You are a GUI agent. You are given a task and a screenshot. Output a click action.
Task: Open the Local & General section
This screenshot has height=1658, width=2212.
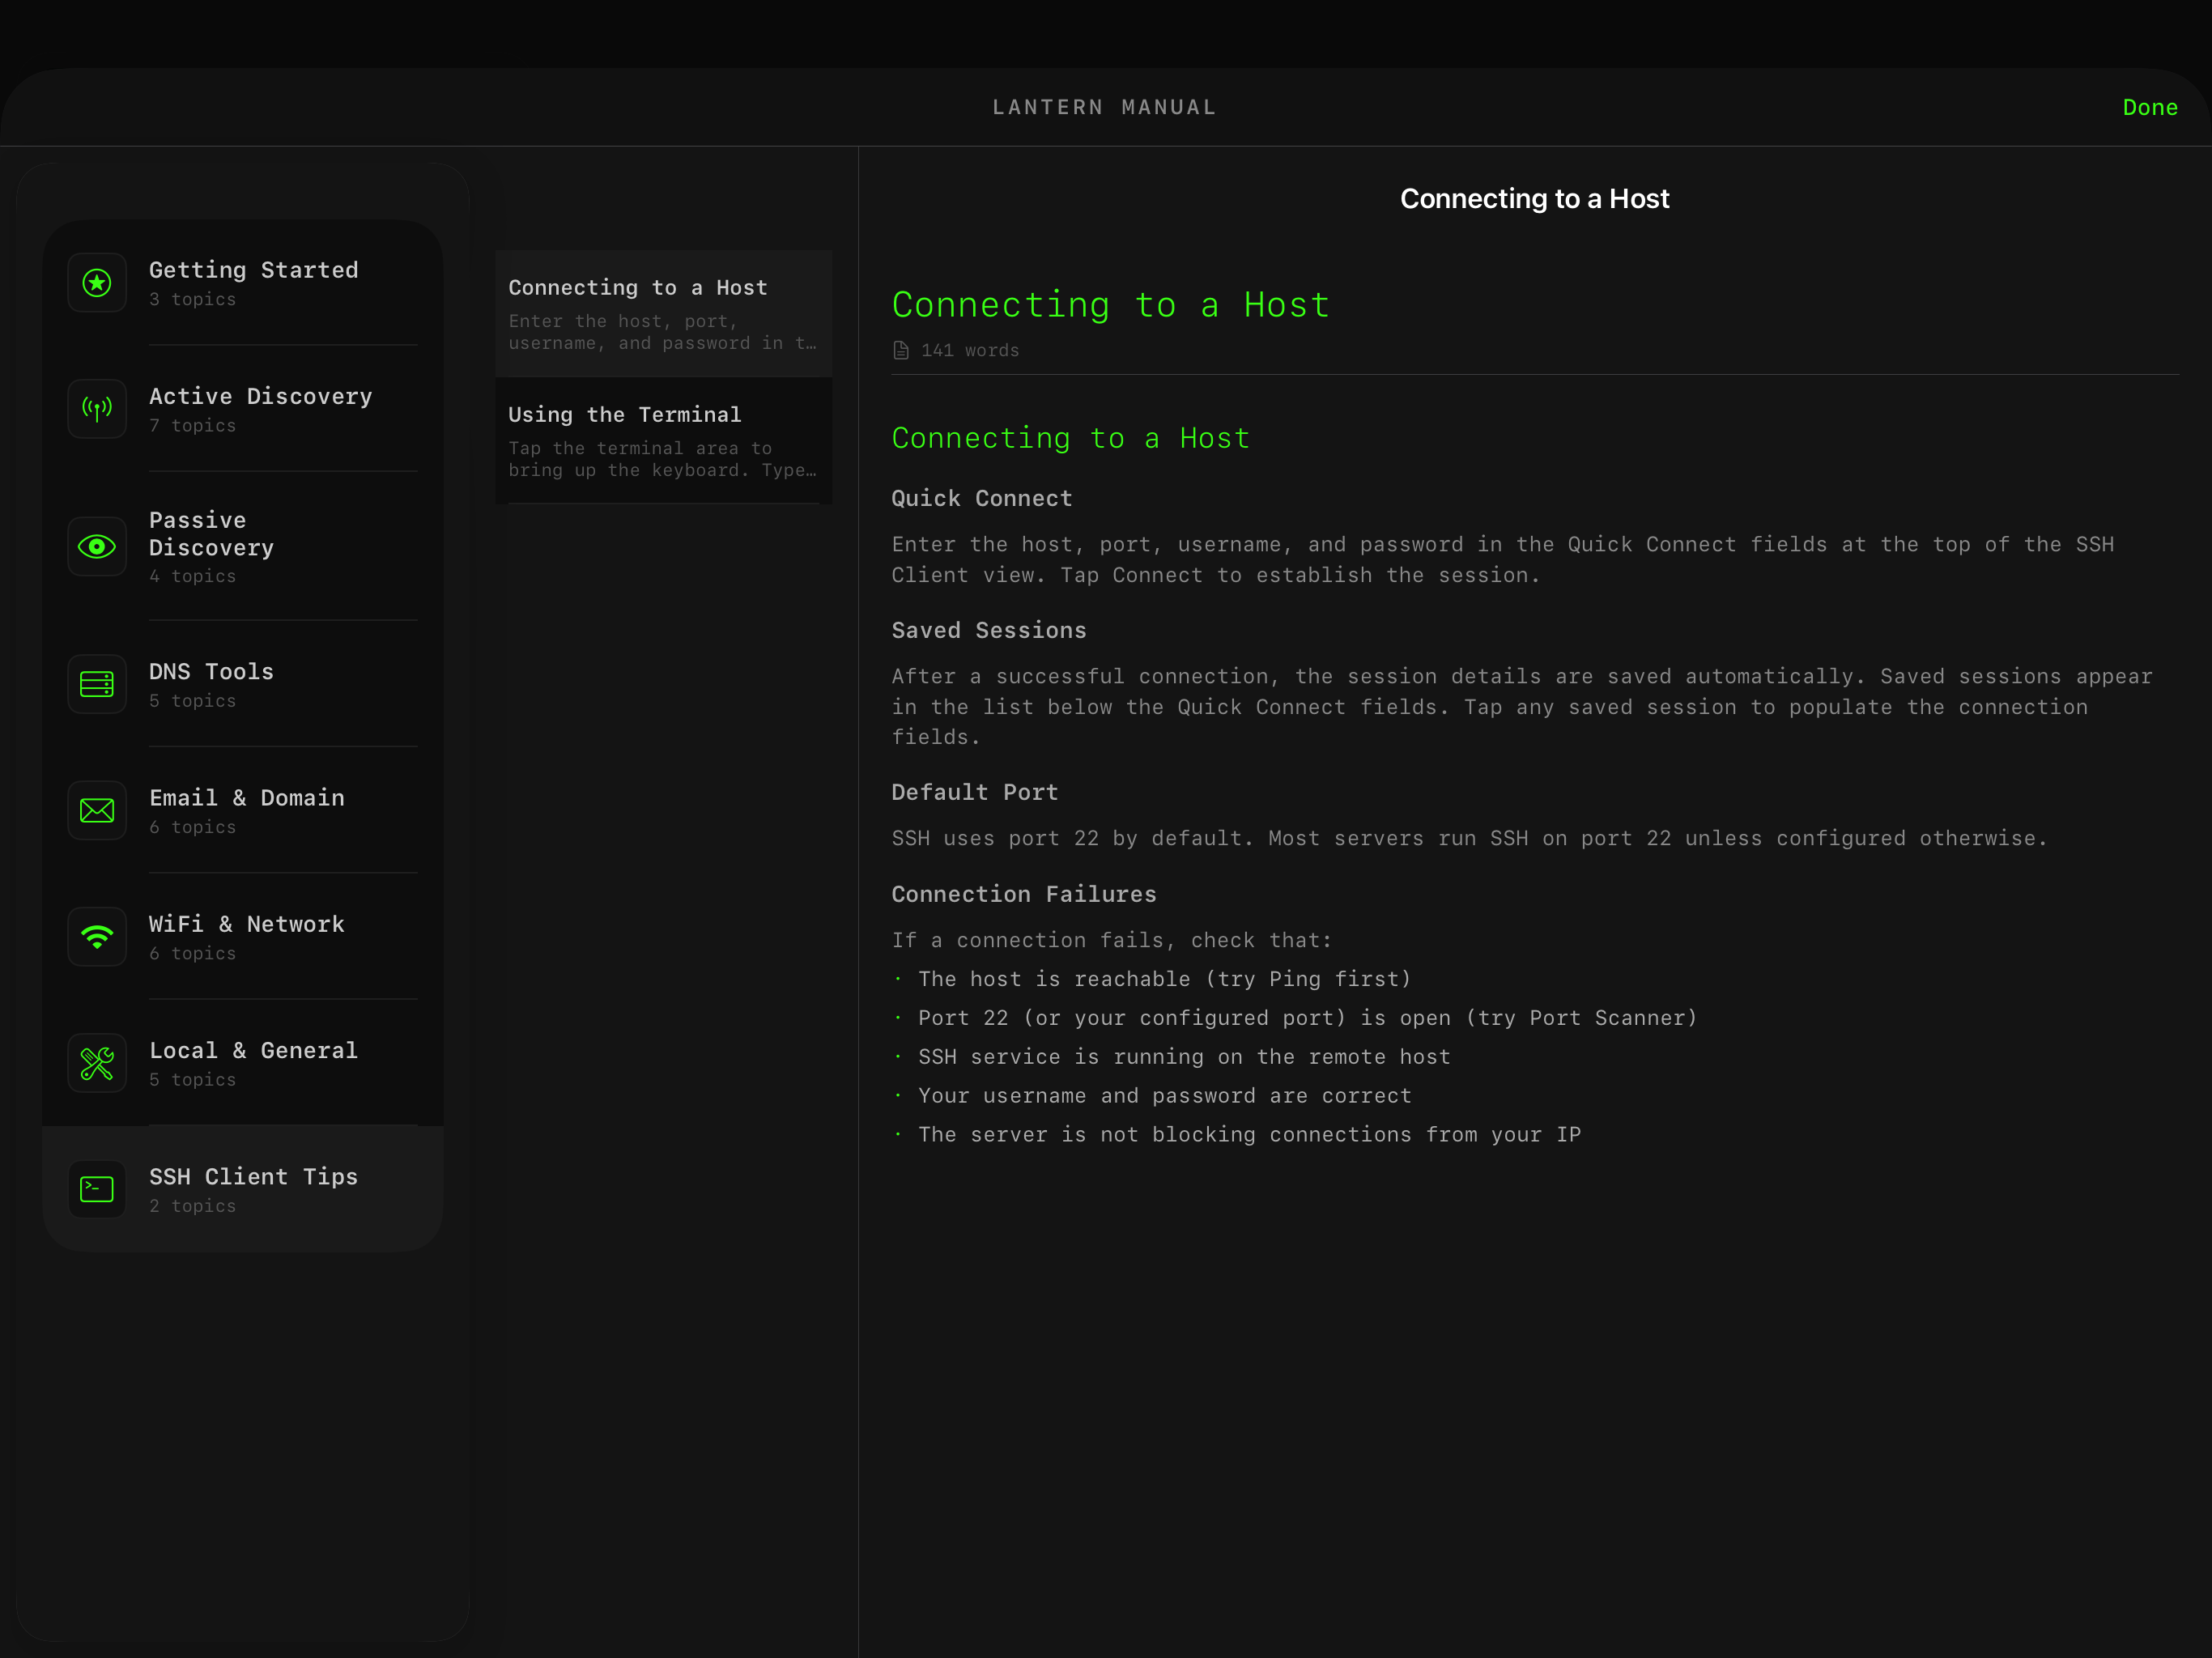[x=254, y=1051]
